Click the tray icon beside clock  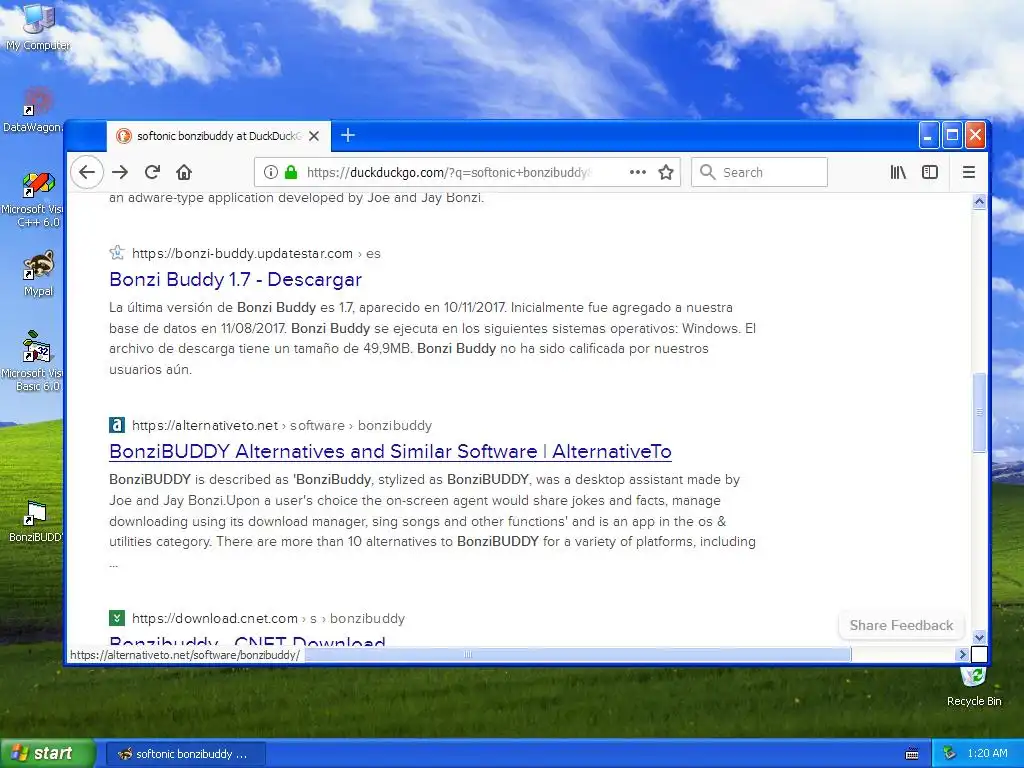point(949,754)
